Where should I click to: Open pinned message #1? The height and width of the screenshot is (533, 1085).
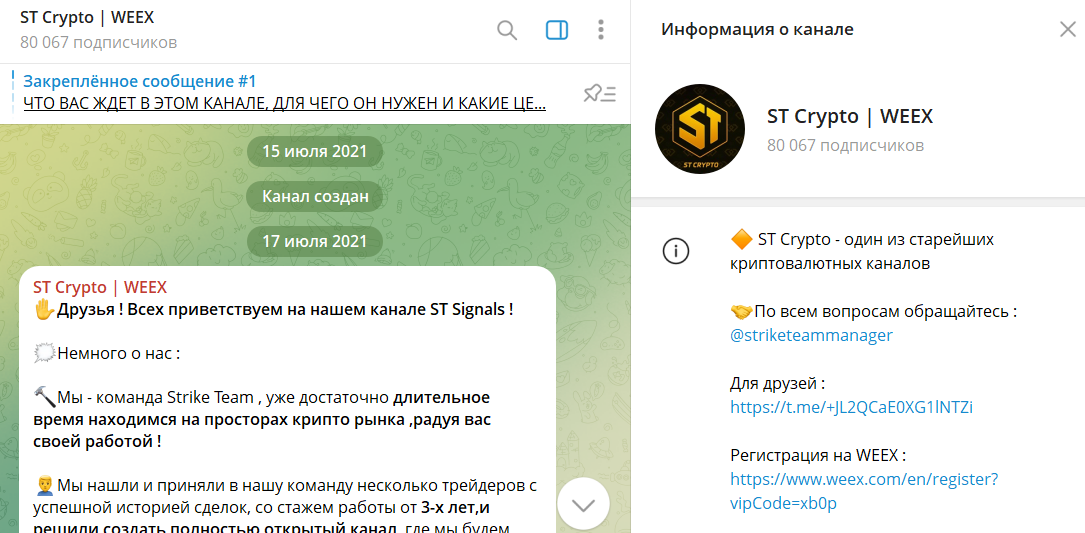[285, 92]
